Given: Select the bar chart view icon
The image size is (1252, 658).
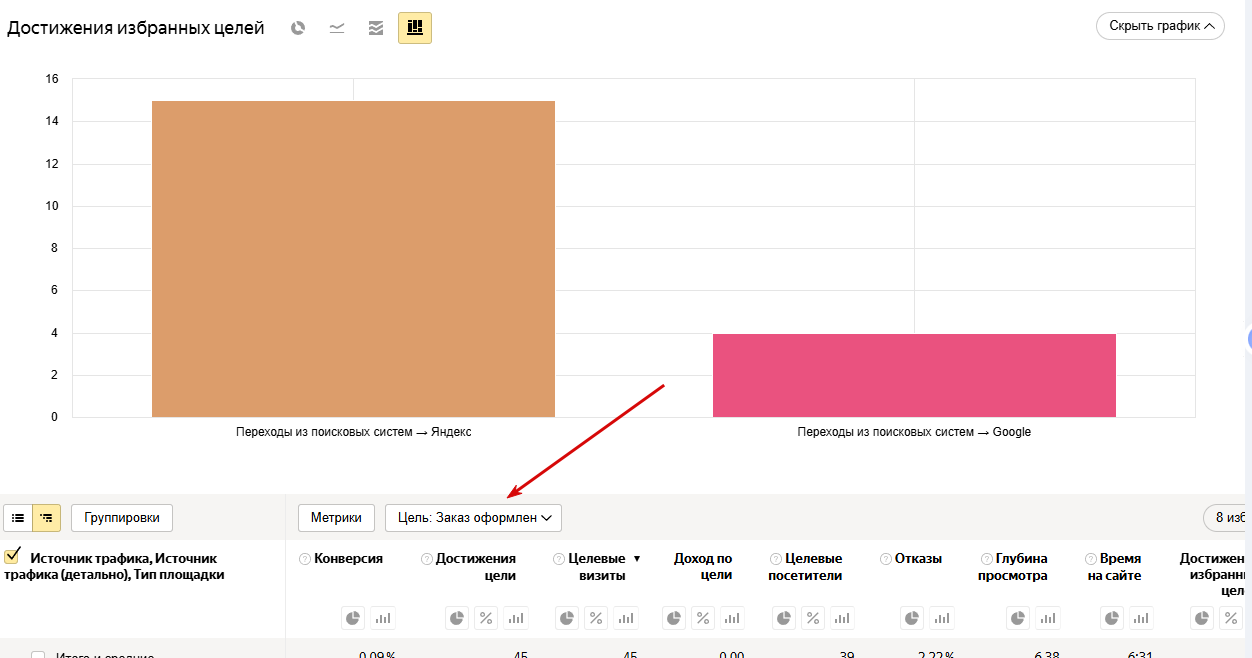Looking at the screenshot, I should pyautogui.click(x=415, y=28).
